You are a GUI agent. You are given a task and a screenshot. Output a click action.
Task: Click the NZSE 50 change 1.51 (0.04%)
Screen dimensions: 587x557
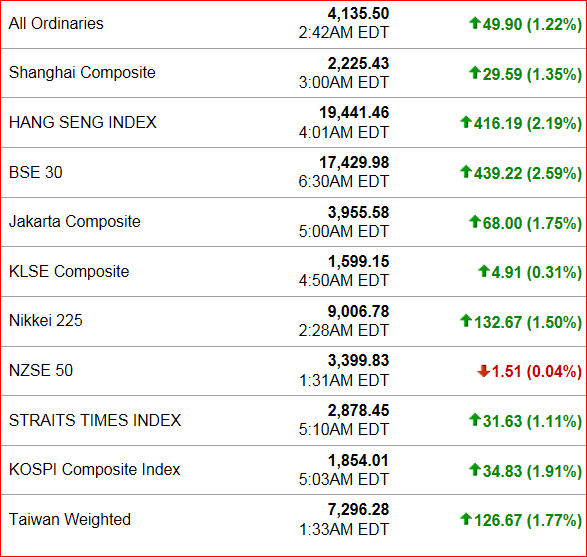tap(536, 371)
